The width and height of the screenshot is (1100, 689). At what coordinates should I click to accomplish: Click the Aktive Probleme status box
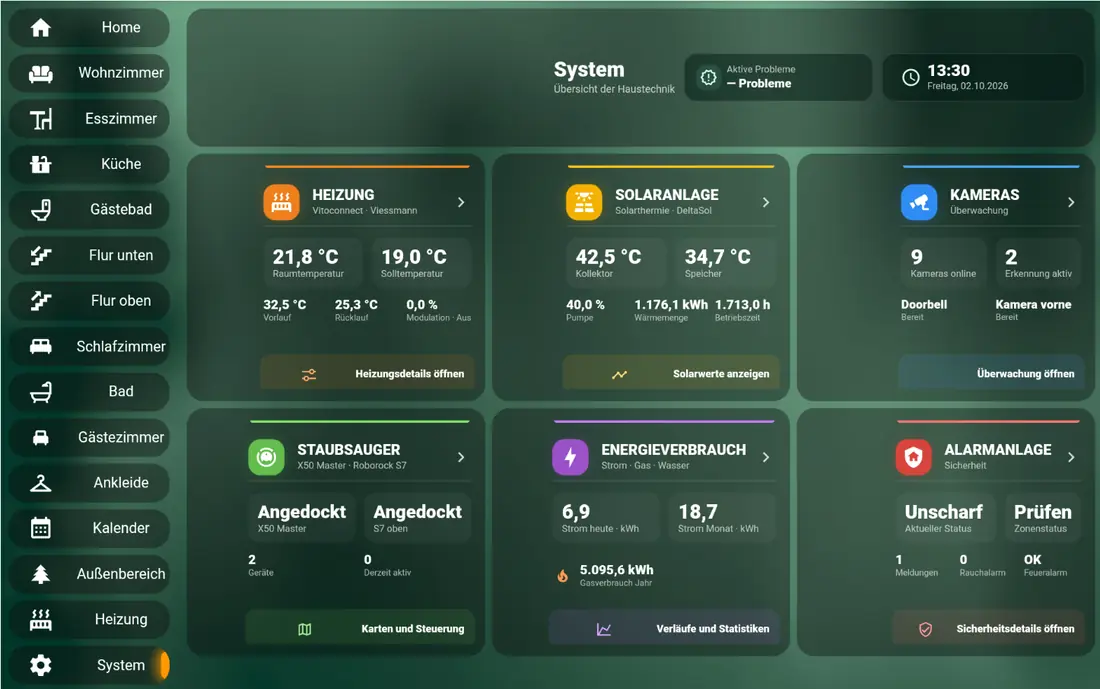778,77
